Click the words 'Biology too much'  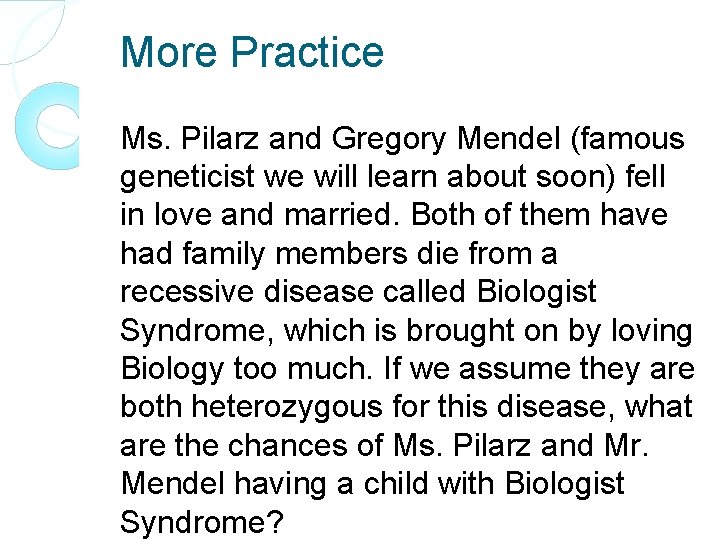click(x=246, y=369)
